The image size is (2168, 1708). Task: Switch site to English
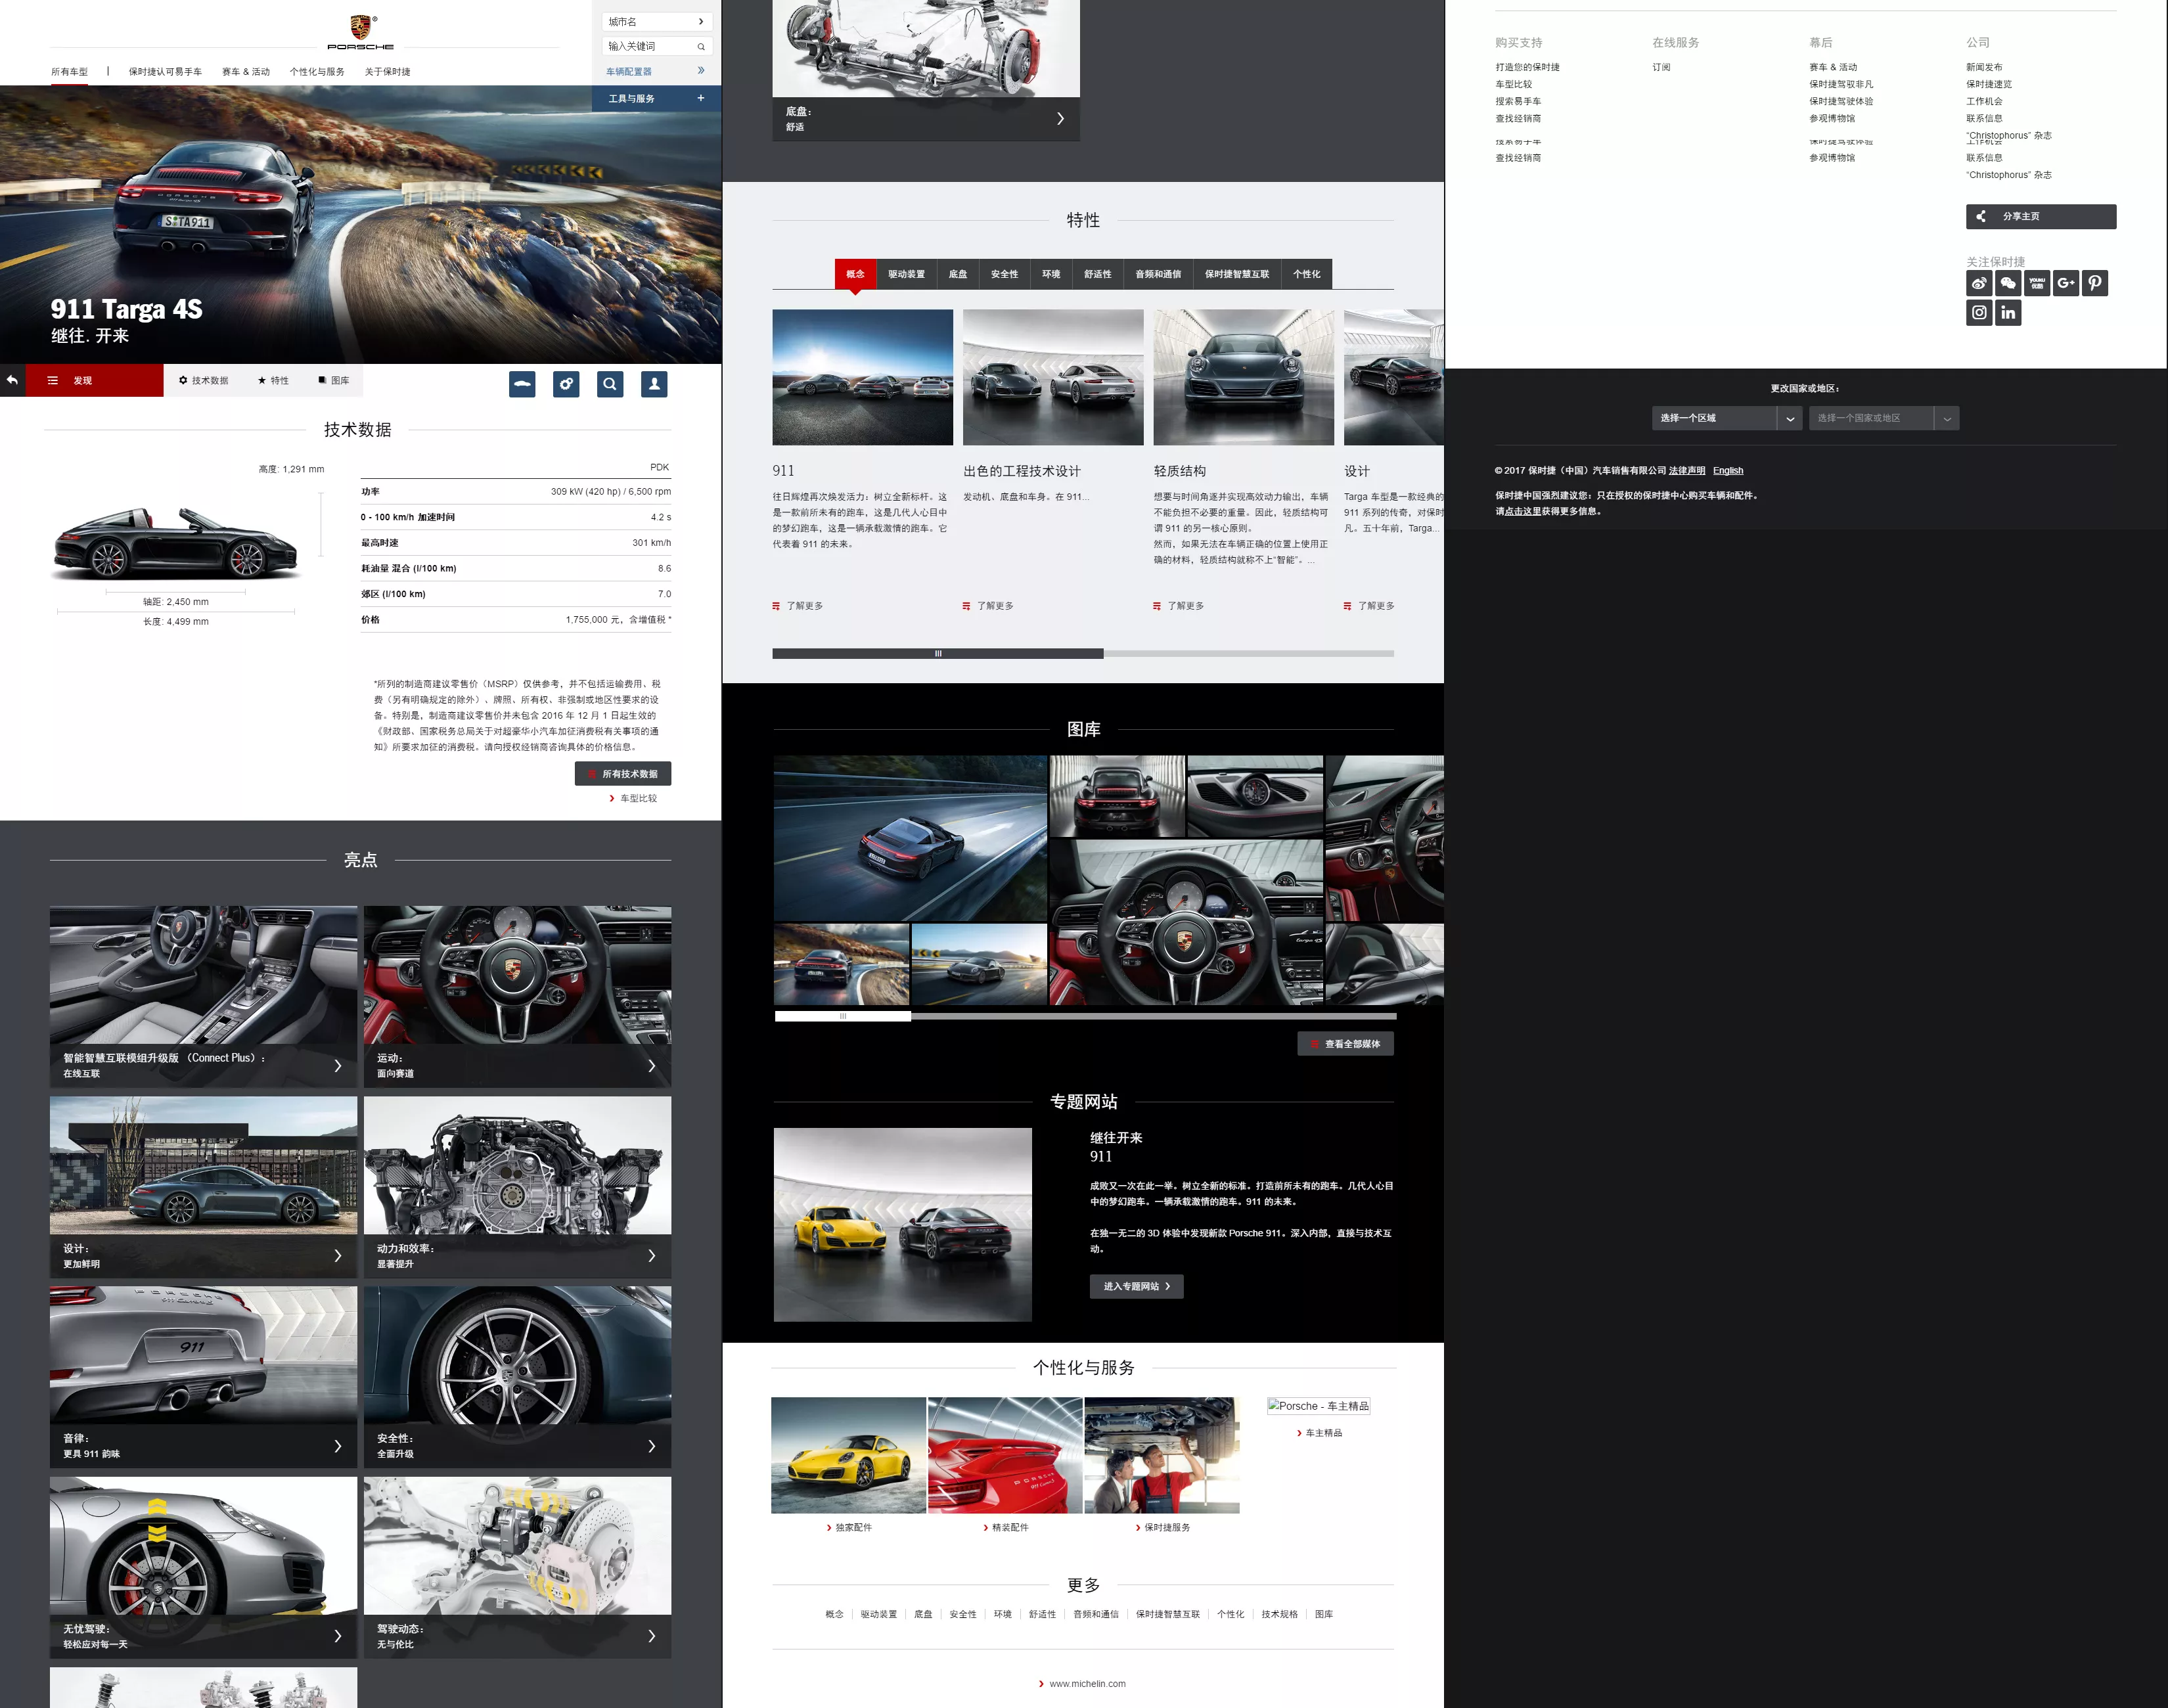coord(1728,470)
